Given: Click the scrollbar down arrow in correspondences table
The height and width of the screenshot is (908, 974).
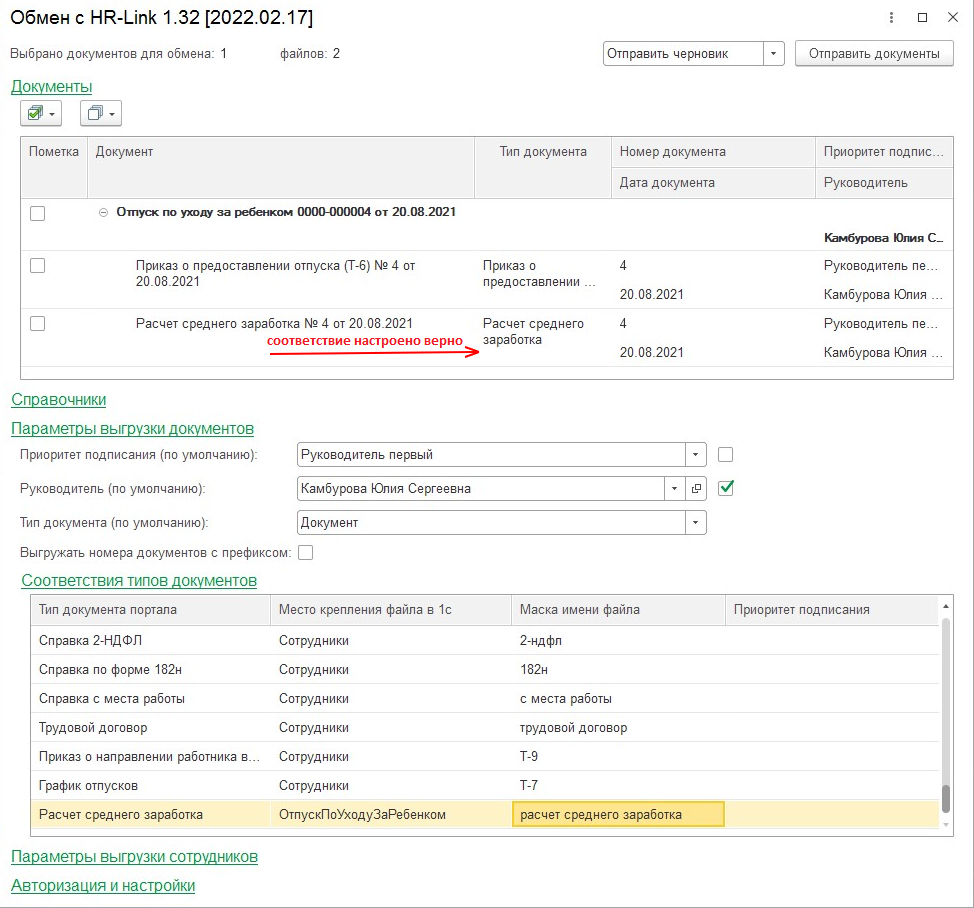Looking at the screenshot, I should (x=945, y=825).
